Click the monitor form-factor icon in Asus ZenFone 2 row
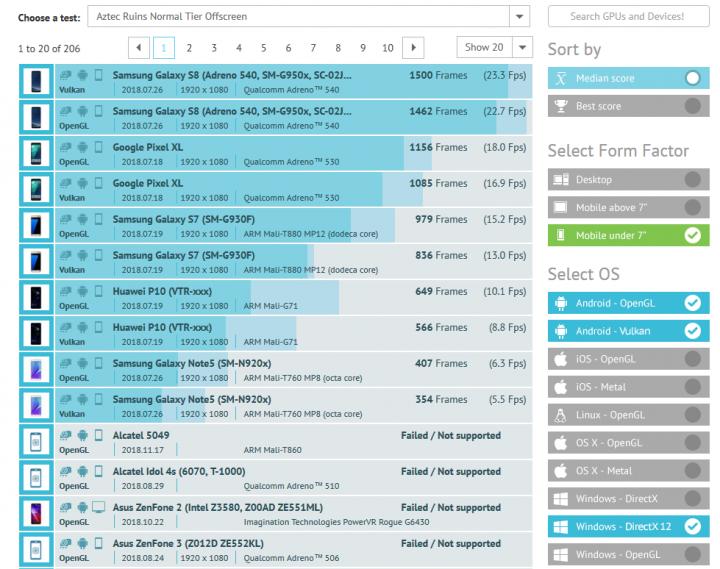Image resolution: width=720 pixels, height=569 pixels. point(99,507)
